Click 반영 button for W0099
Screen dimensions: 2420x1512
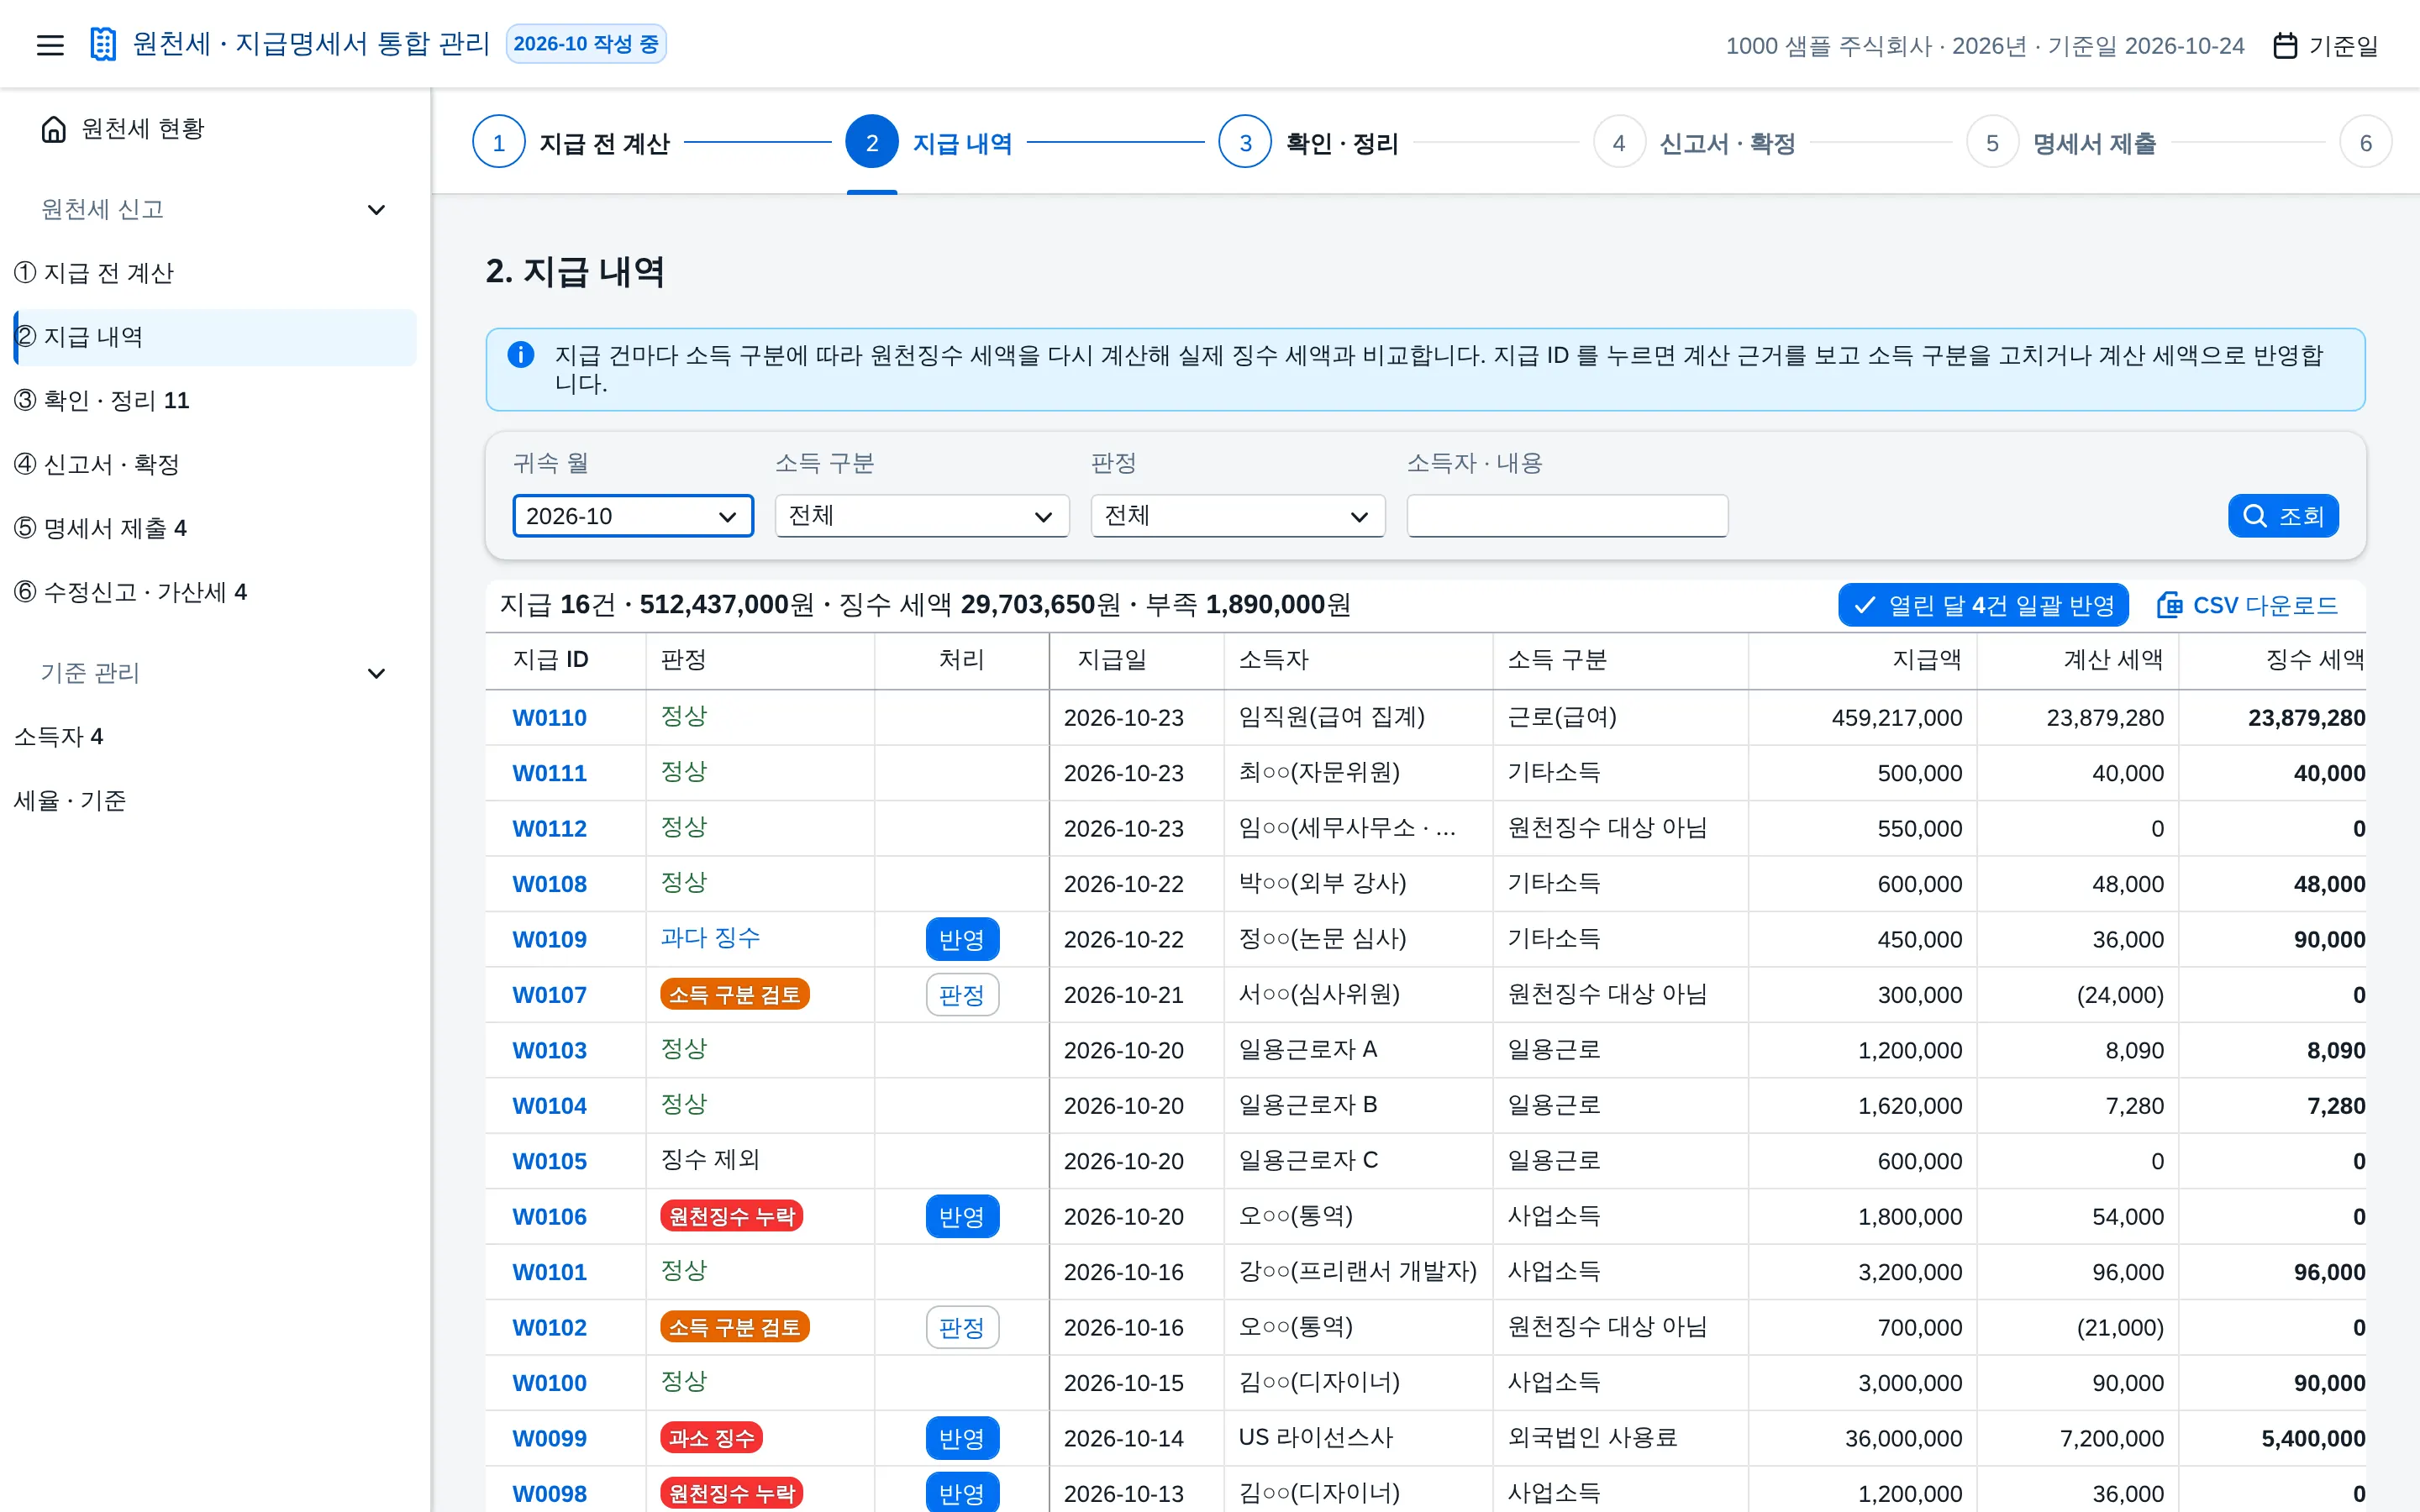coord(962,1439)
